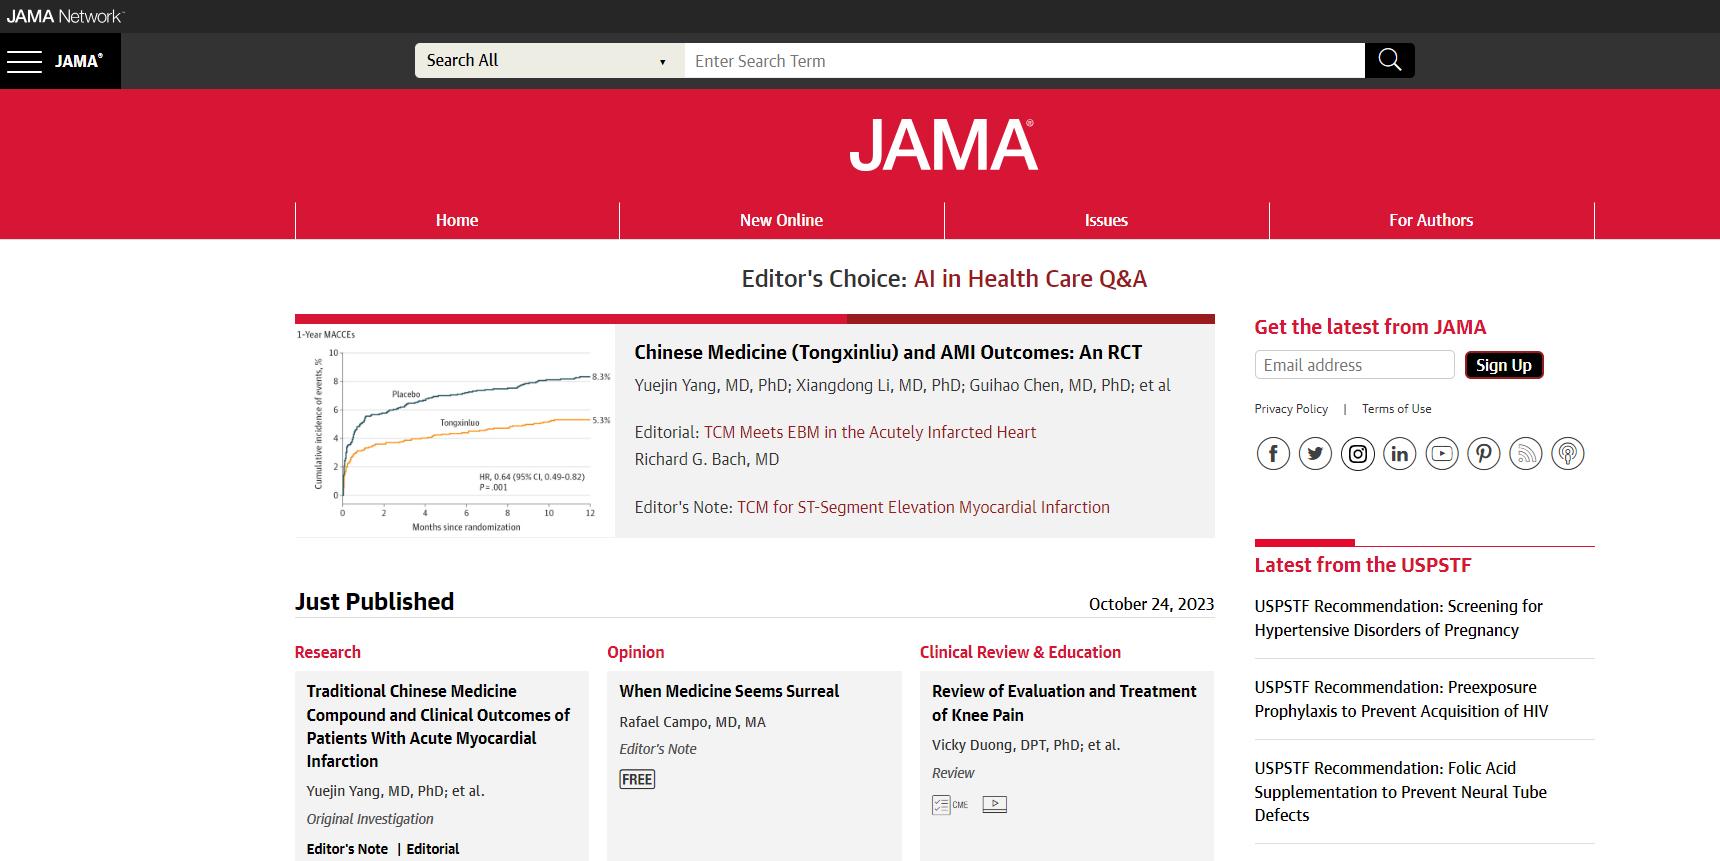
Task: Click author line Yuejin Yang, Xiangdong Li, Guihao Chen
Action: (x=902, y=385)
